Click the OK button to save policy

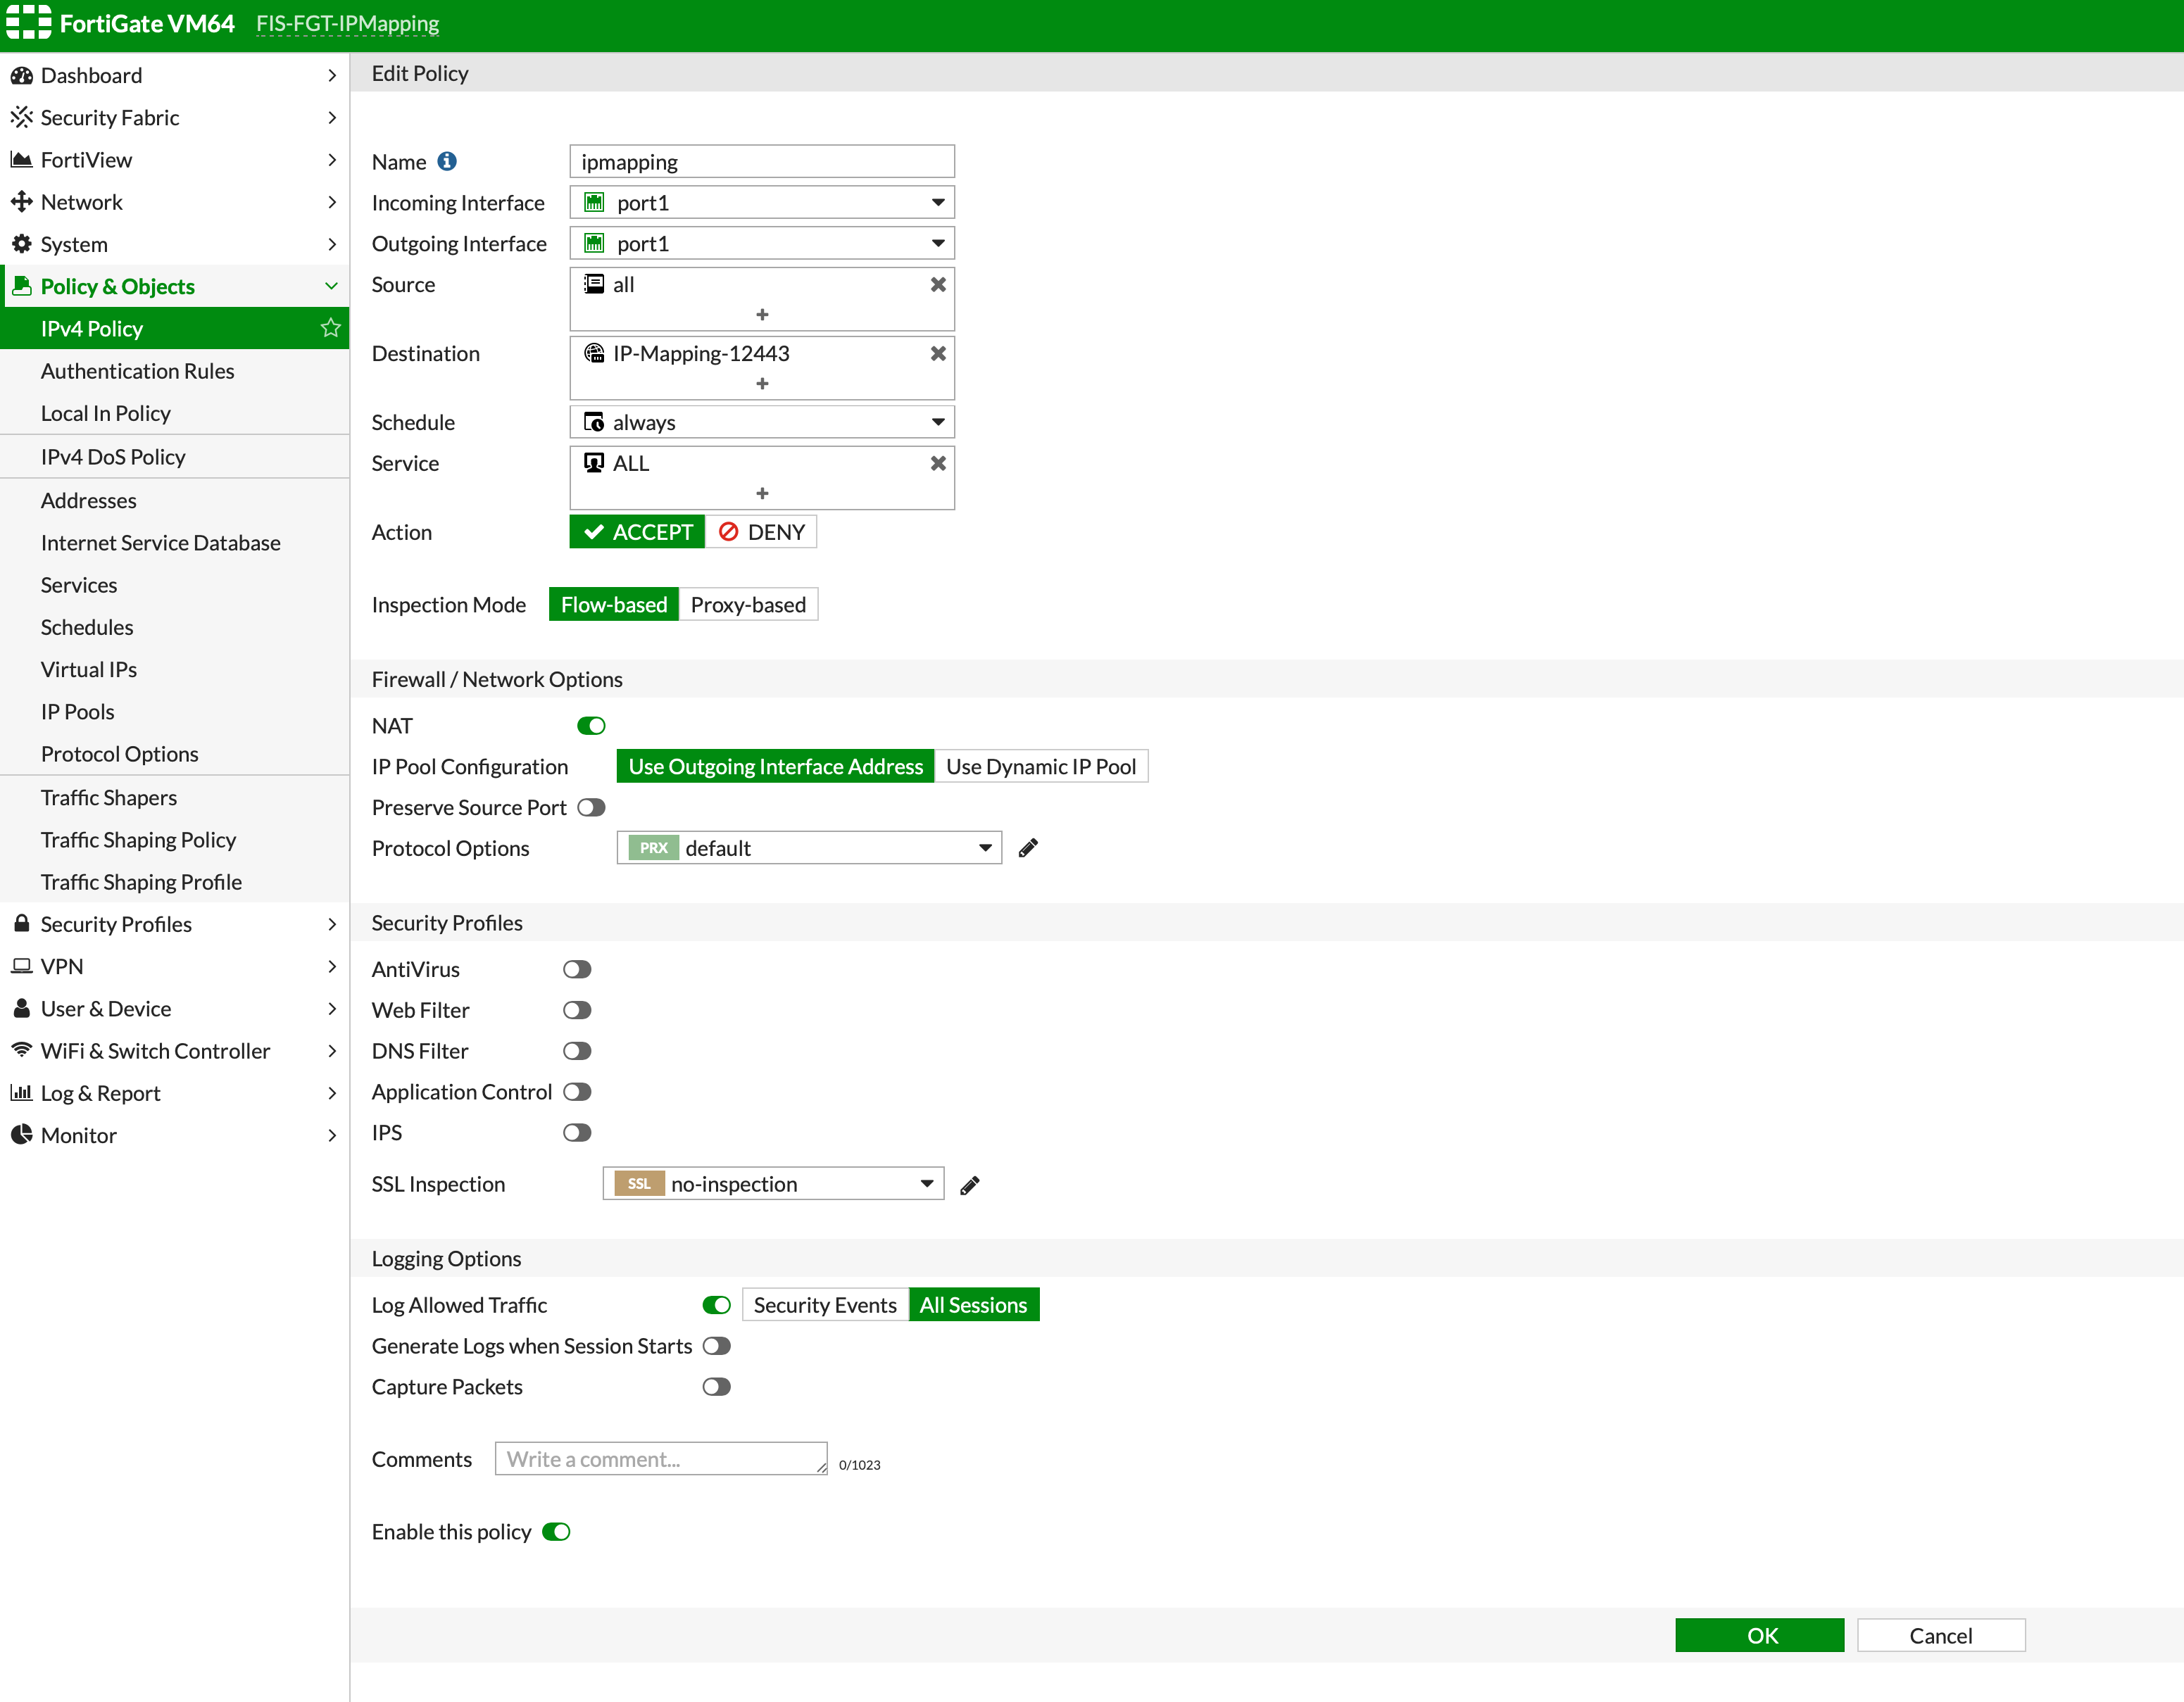click(x=1759, y=1634)
